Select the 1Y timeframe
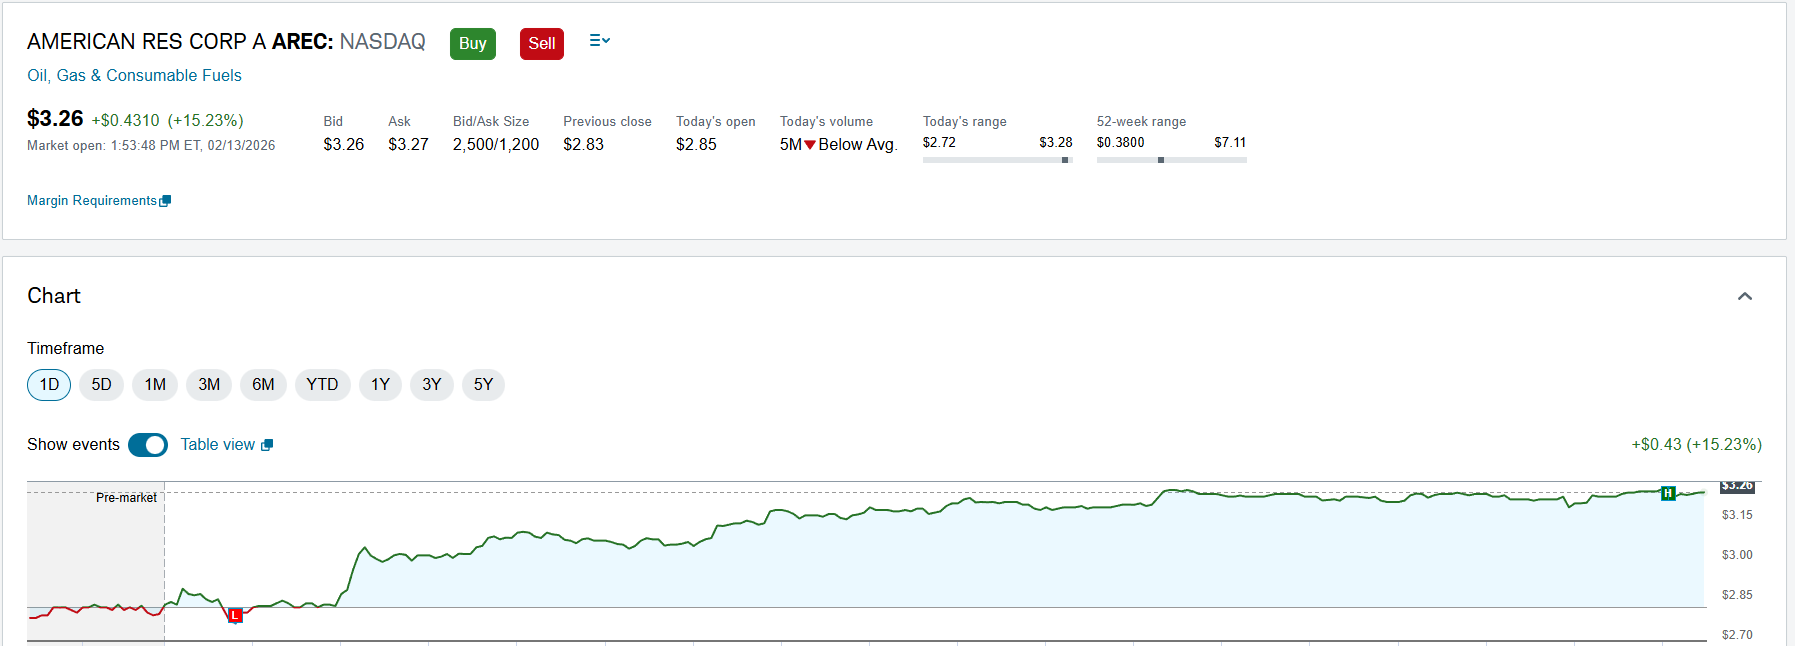 (380, 385)
